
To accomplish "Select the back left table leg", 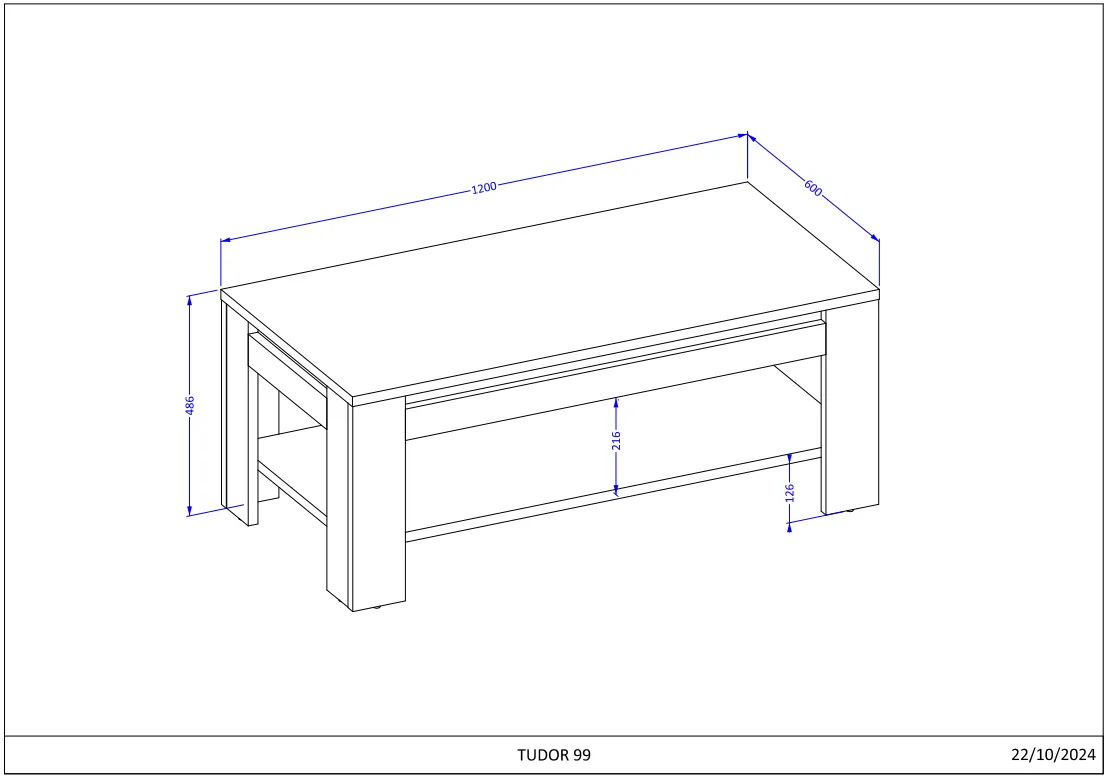I will (240, 415).
